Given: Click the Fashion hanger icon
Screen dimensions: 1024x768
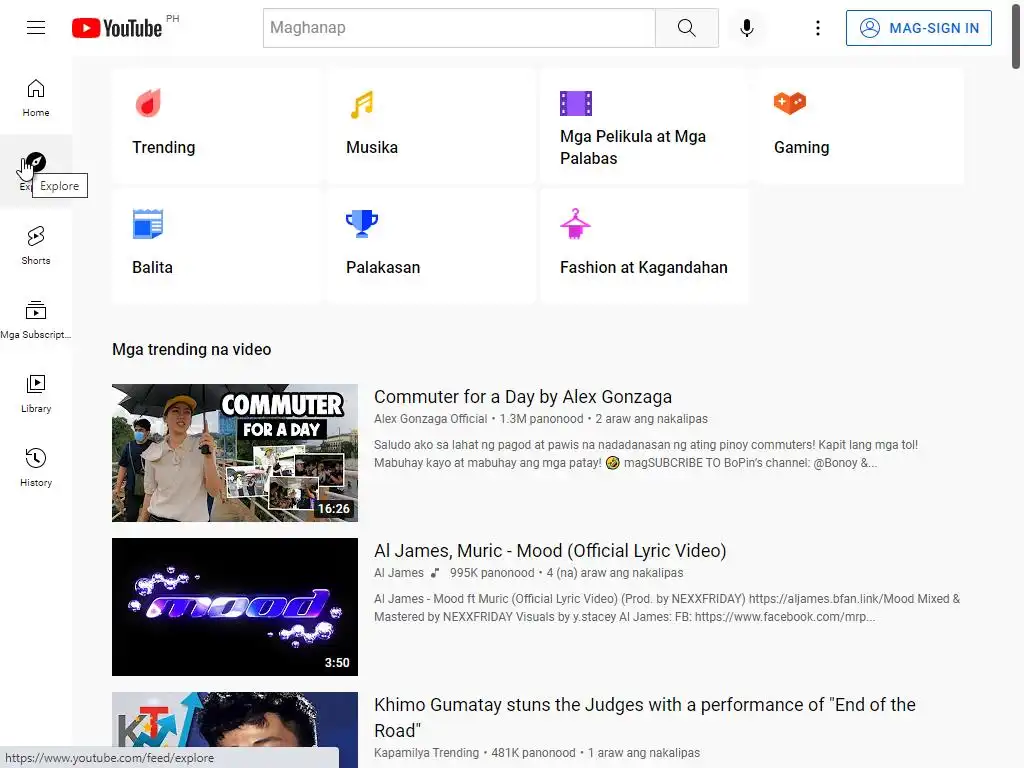Looking at the screenshot, I should coord(575,223).
